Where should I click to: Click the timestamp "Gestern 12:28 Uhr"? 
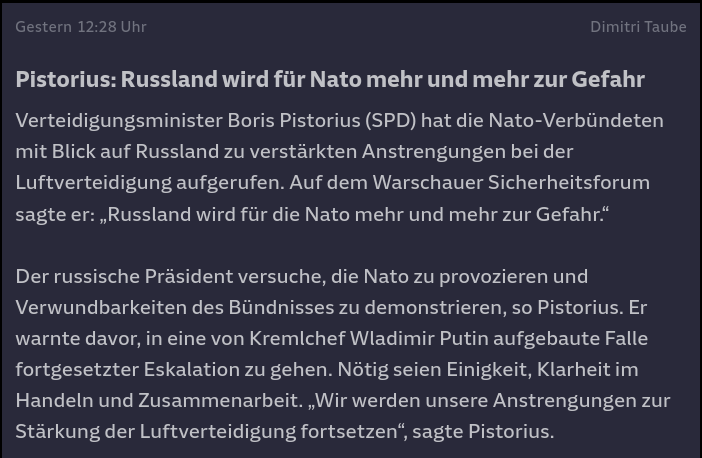tap(81, 27)
